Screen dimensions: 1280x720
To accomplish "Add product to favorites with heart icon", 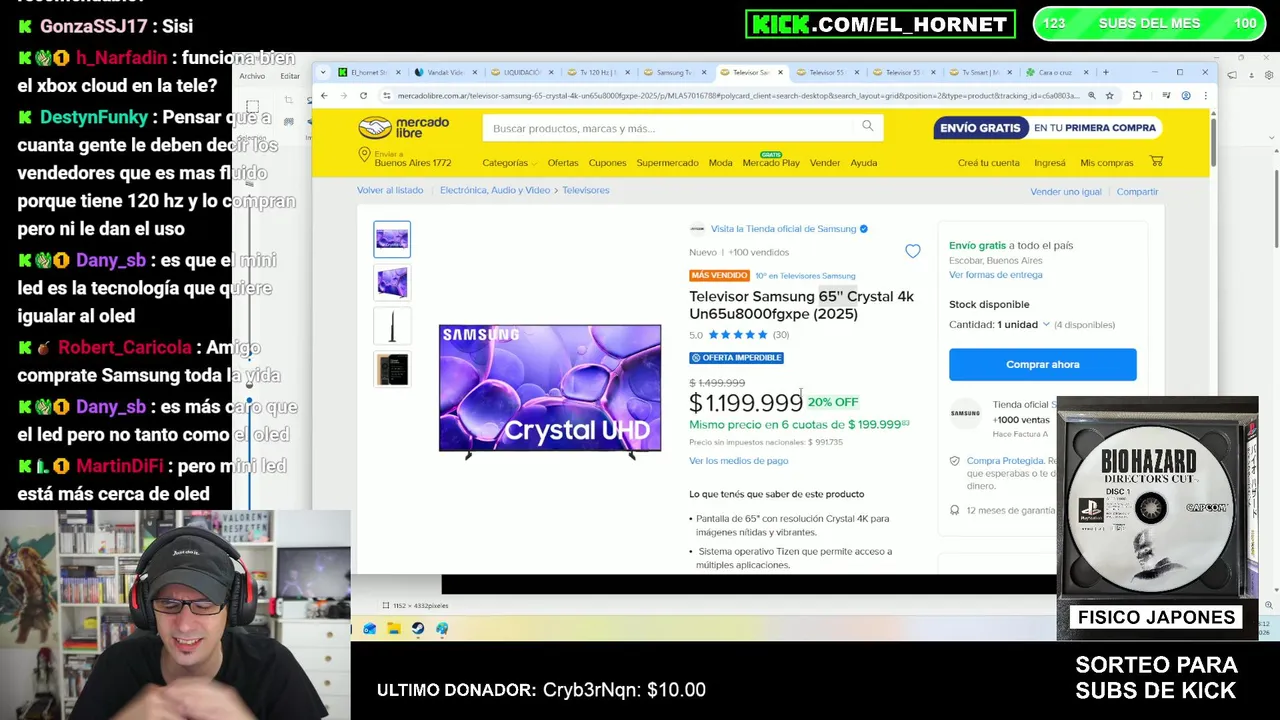I will [913, 252].
